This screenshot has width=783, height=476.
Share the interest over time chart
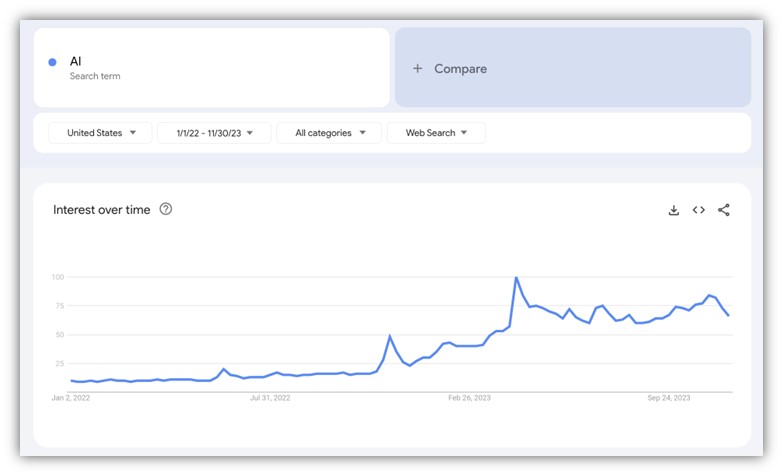click(724, 210)
